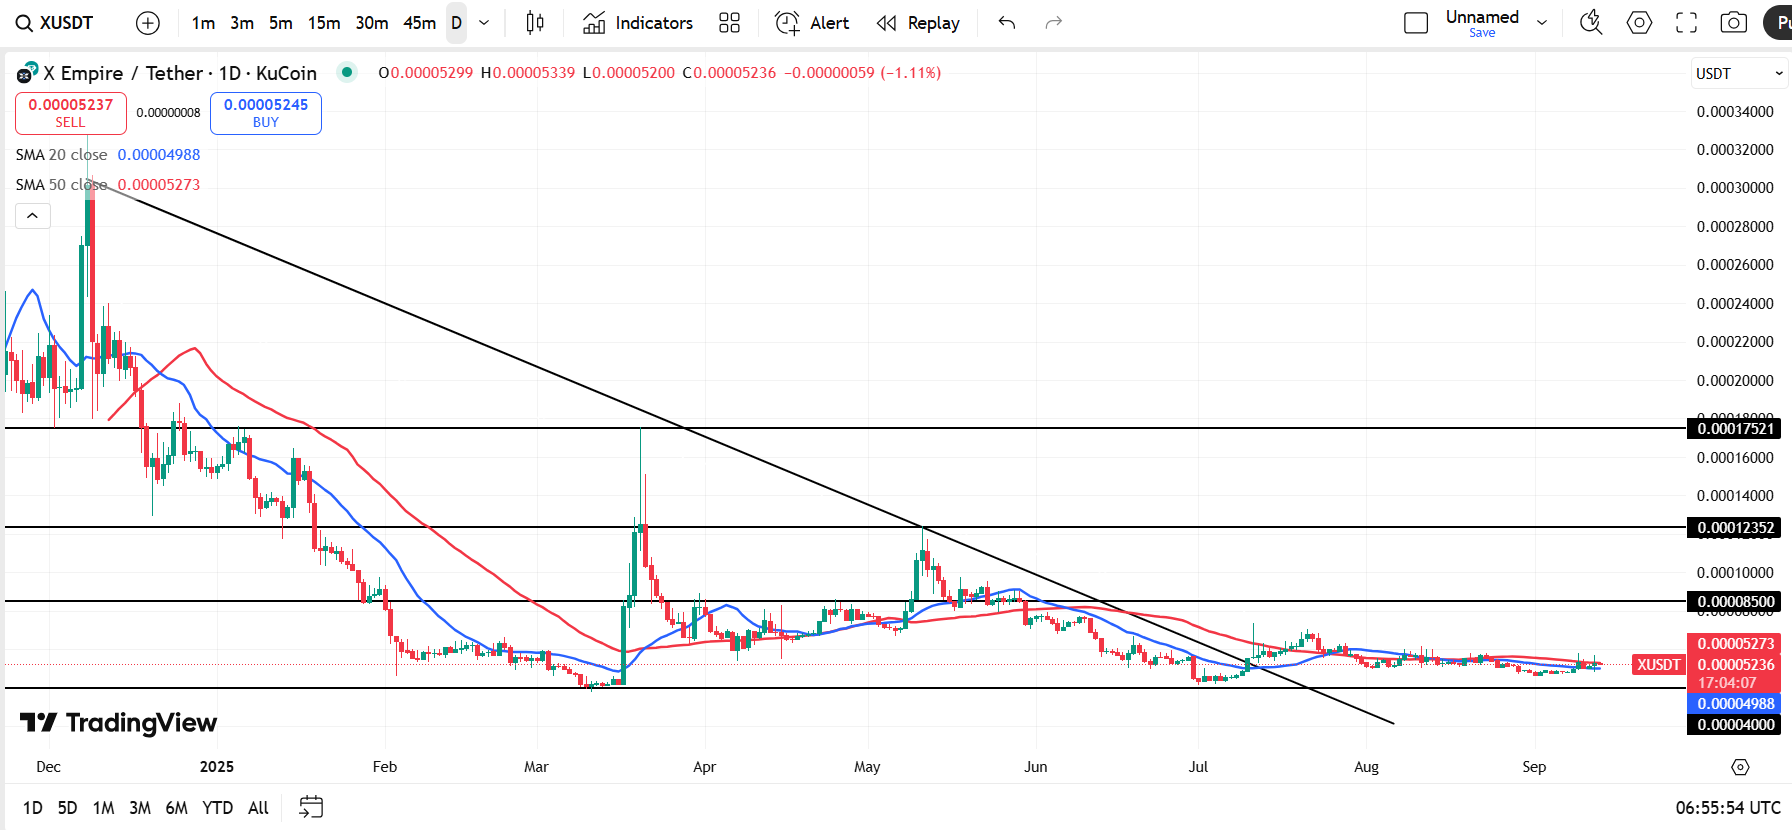Screen dimensions: 1792x830
Task: Open the layout setup grid icon
Action: 730,23
